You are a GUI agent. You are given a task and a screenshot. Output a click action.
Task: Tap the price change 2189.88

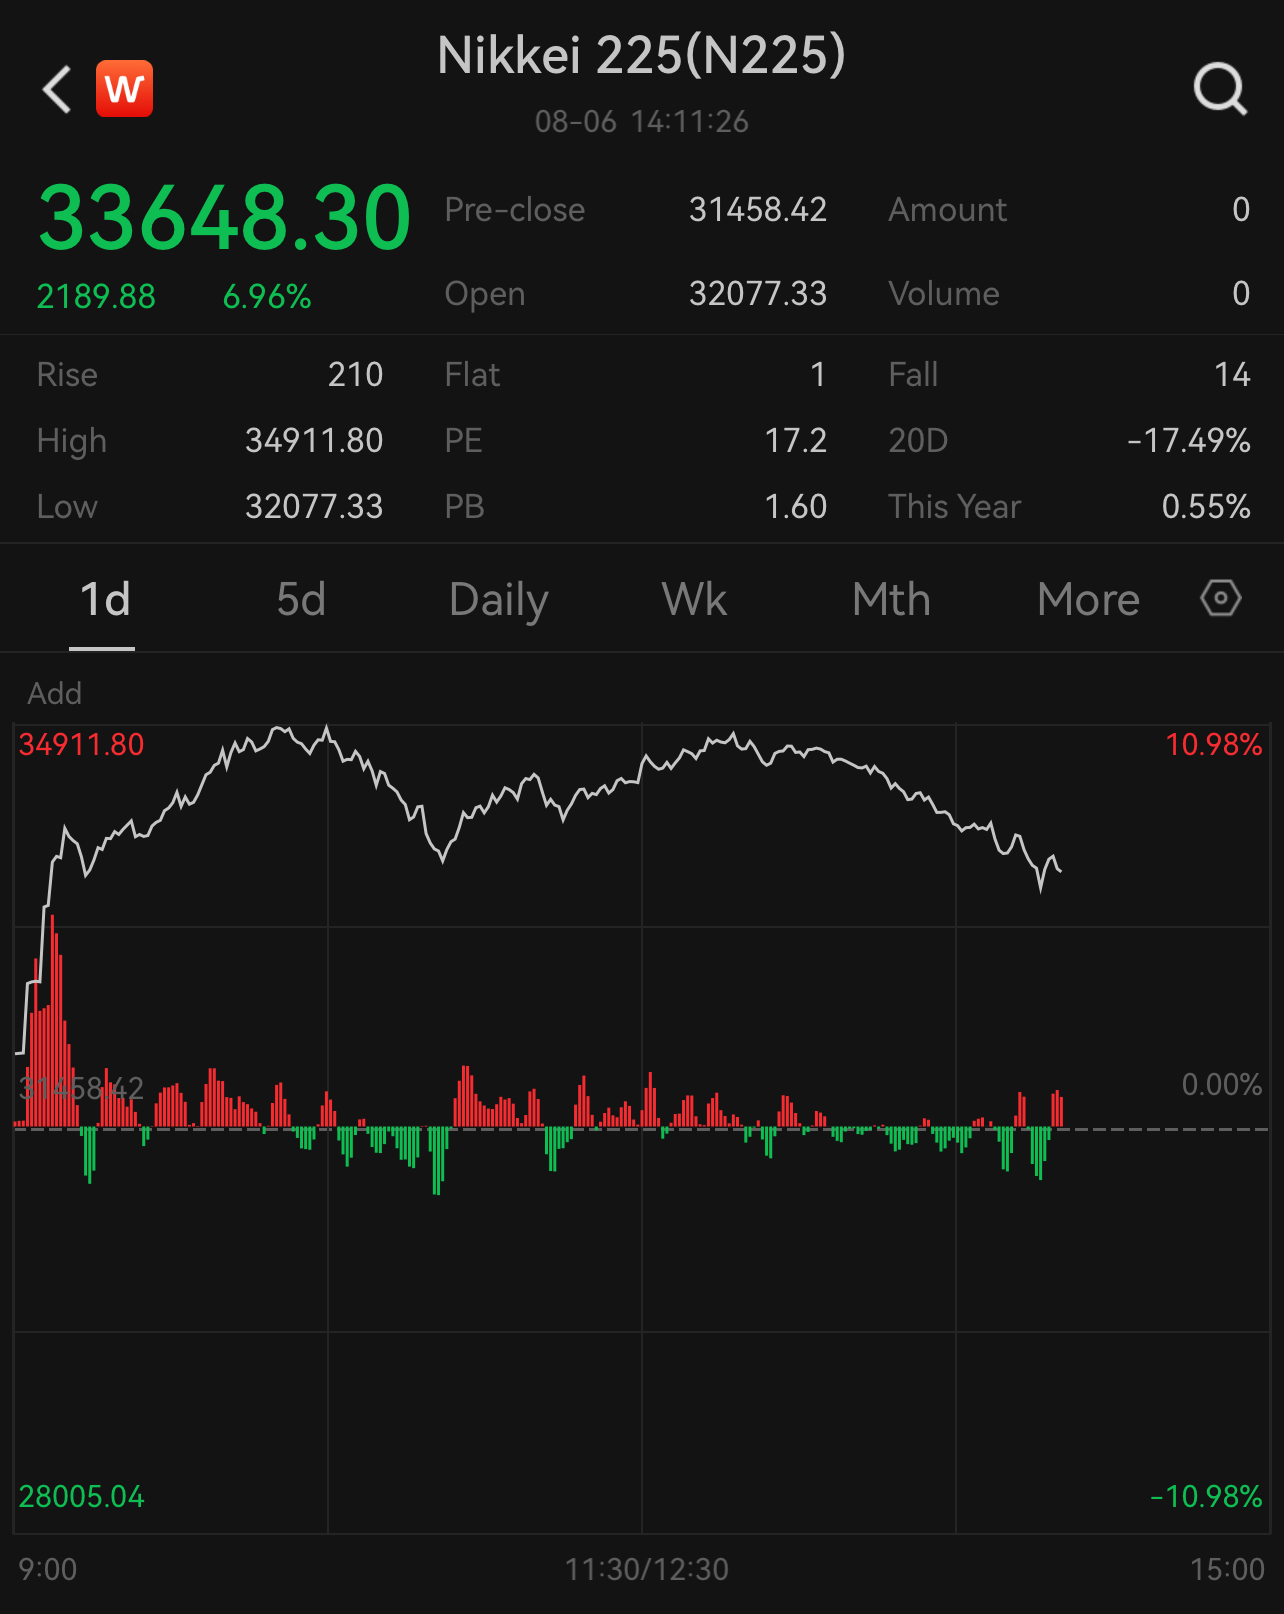coord(96,297)
